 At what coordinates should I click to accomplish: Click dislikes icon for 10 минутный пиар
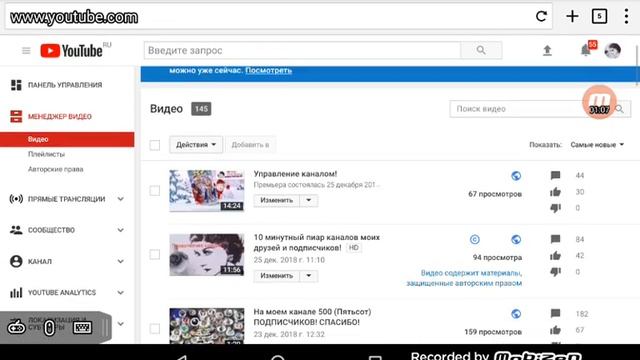pos(555,272)
